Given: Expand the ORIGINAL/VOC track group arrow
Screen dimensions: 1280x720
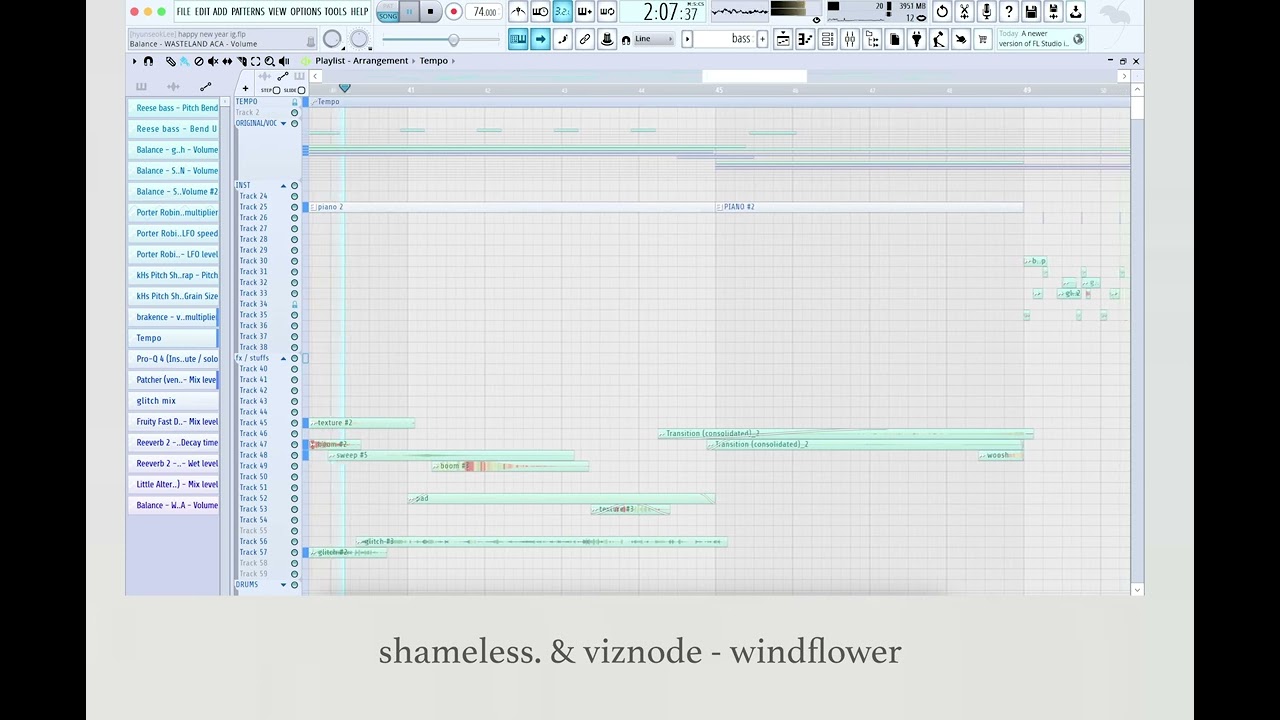Looking at the screenshot, I should 283,124.
